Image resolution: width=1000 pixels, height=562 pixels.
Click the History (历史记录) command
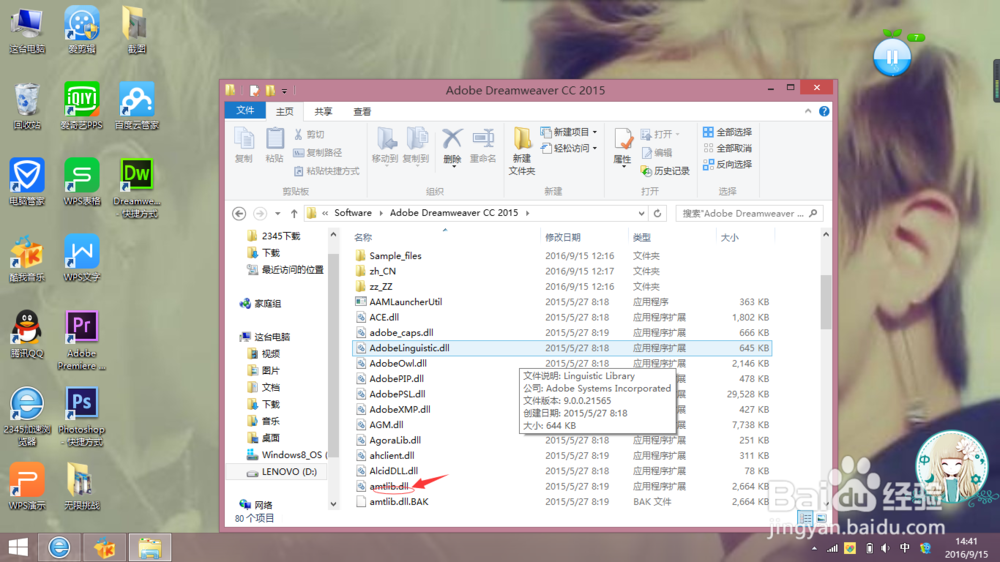click(665, 171)
